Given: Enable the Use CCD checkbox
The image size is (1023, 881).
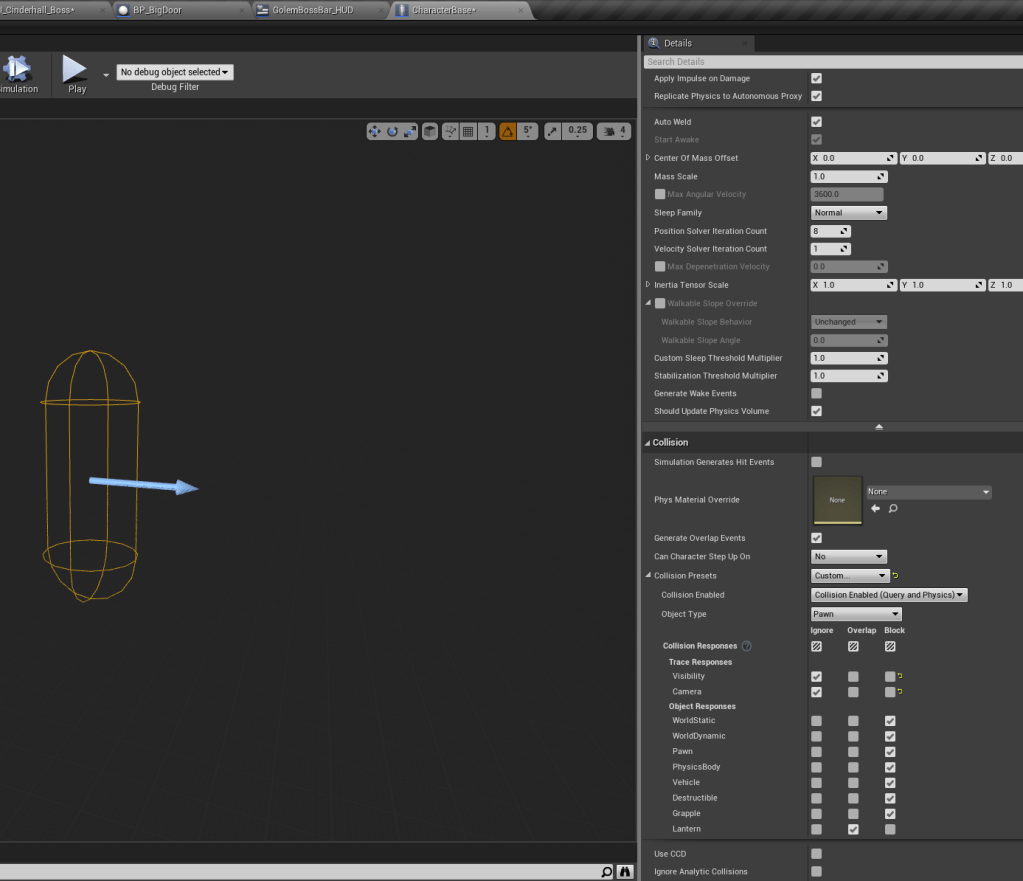Looking at the screenshot, I should 816,854.
